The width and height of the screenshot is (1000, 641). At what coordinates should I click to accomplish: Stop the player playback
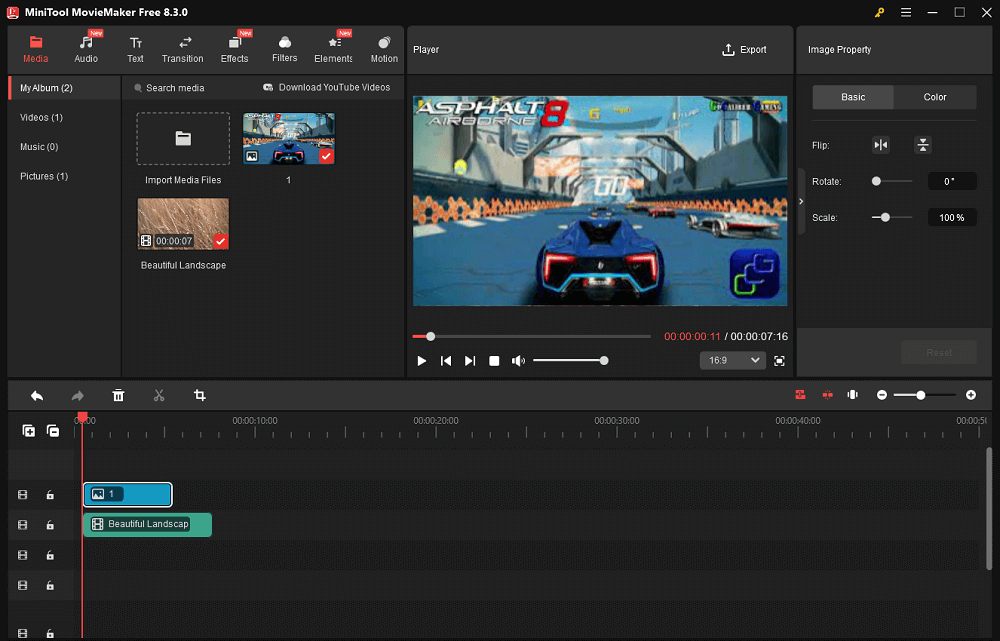494,361
